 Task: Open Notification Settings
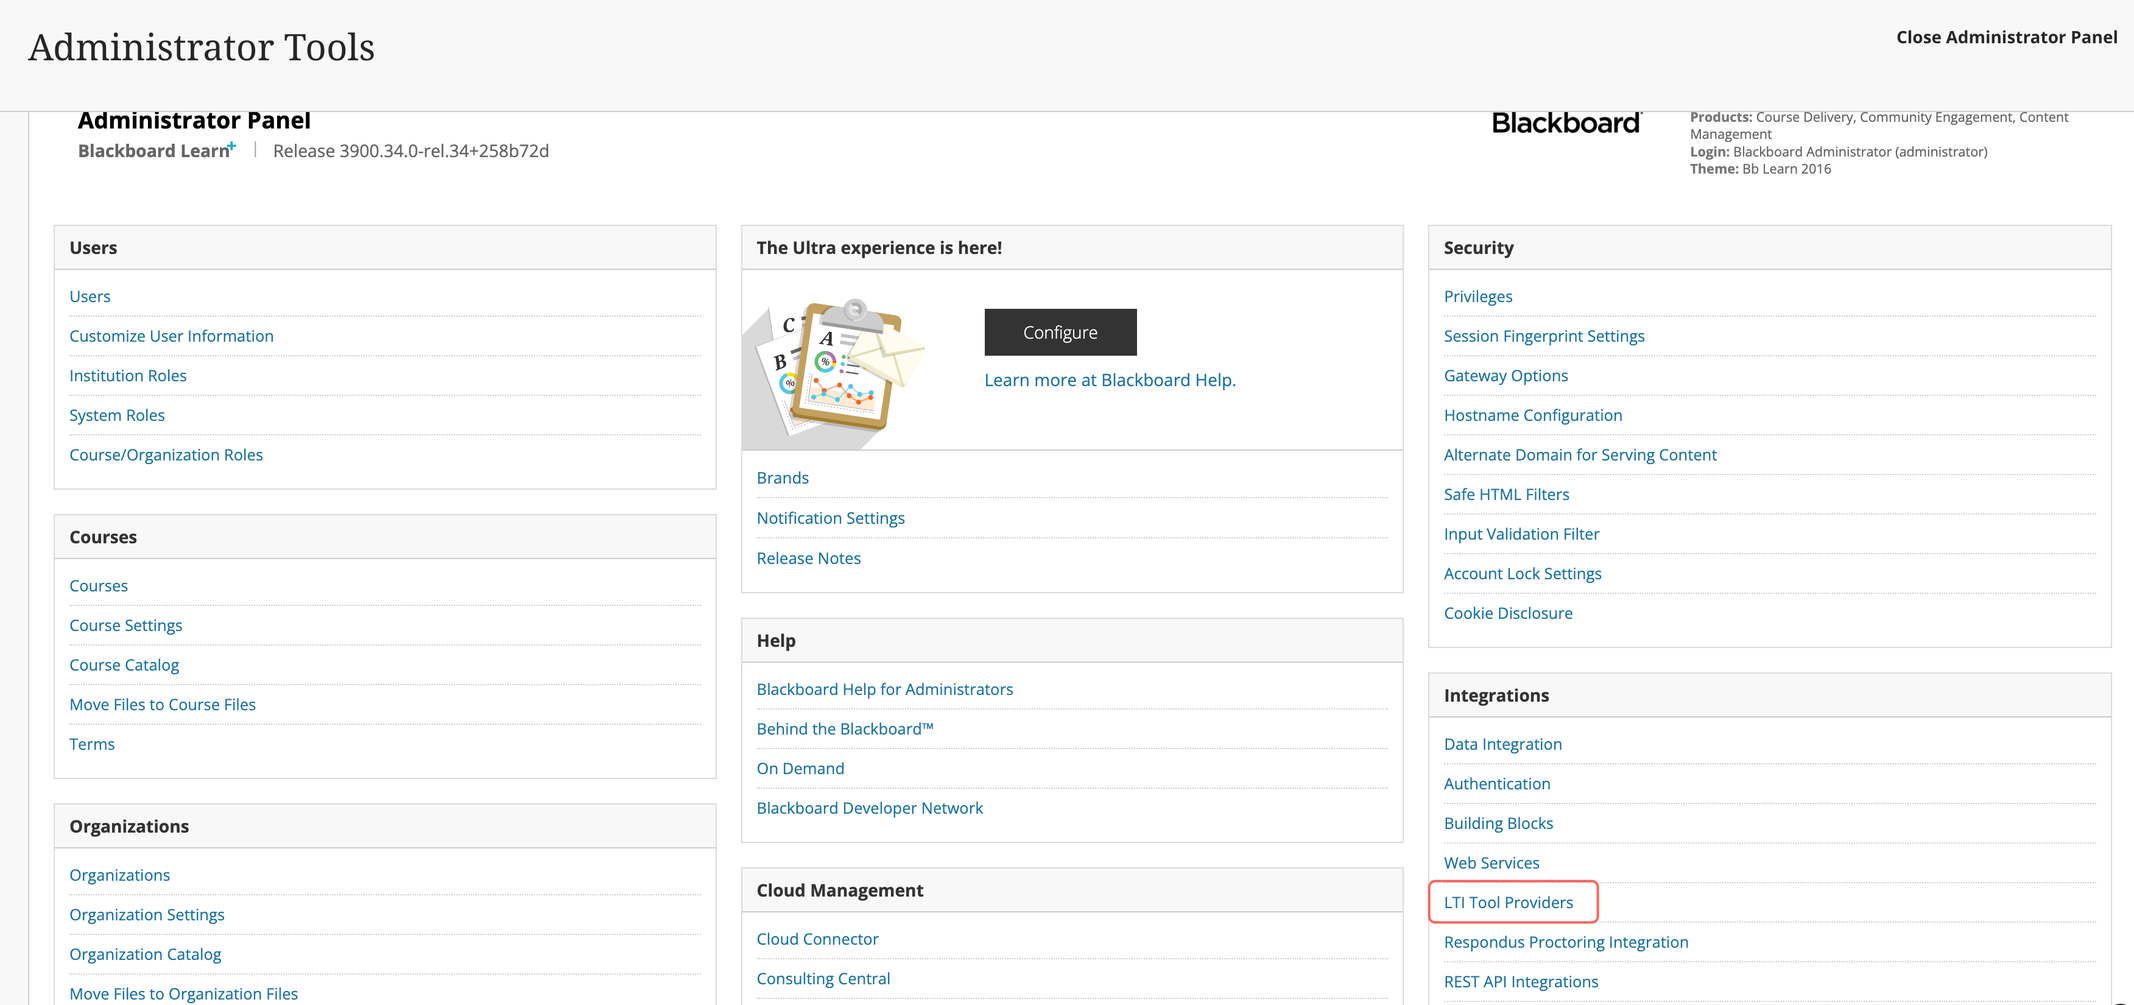point(831,518)
